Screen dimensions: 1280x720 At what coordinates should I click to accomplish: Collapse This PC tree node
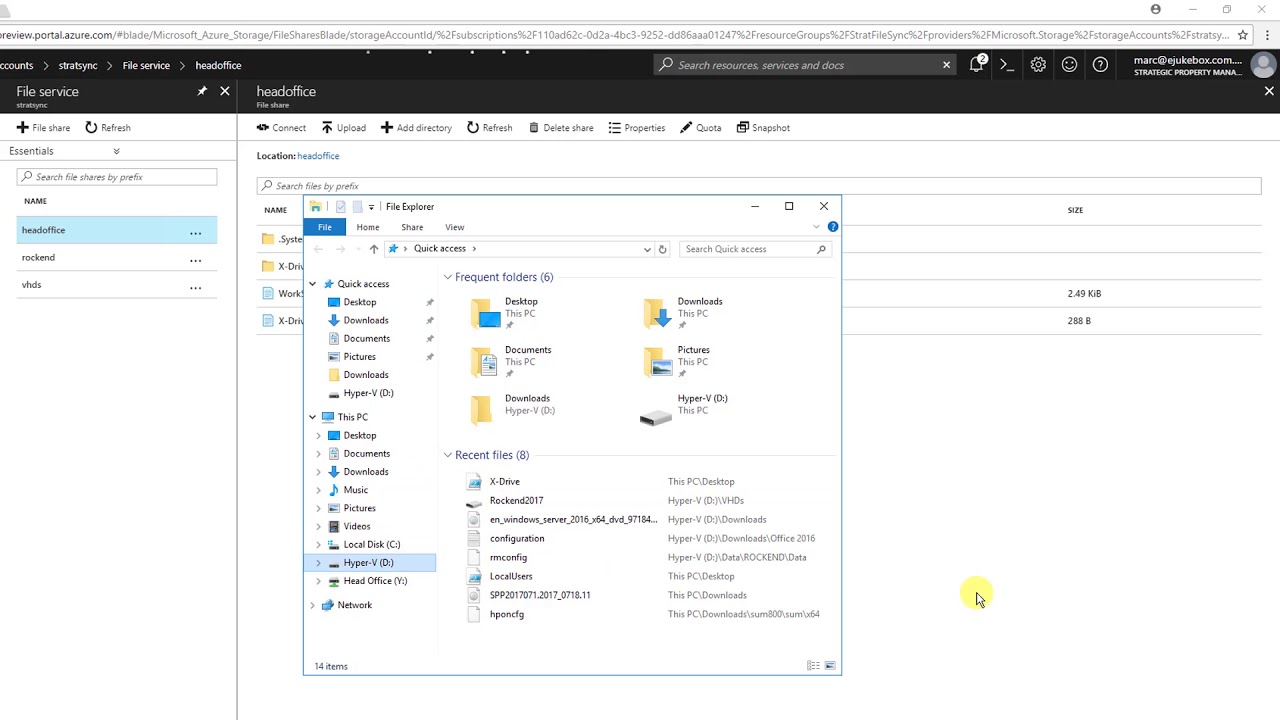pyautogui.click(x=312, y=417)
